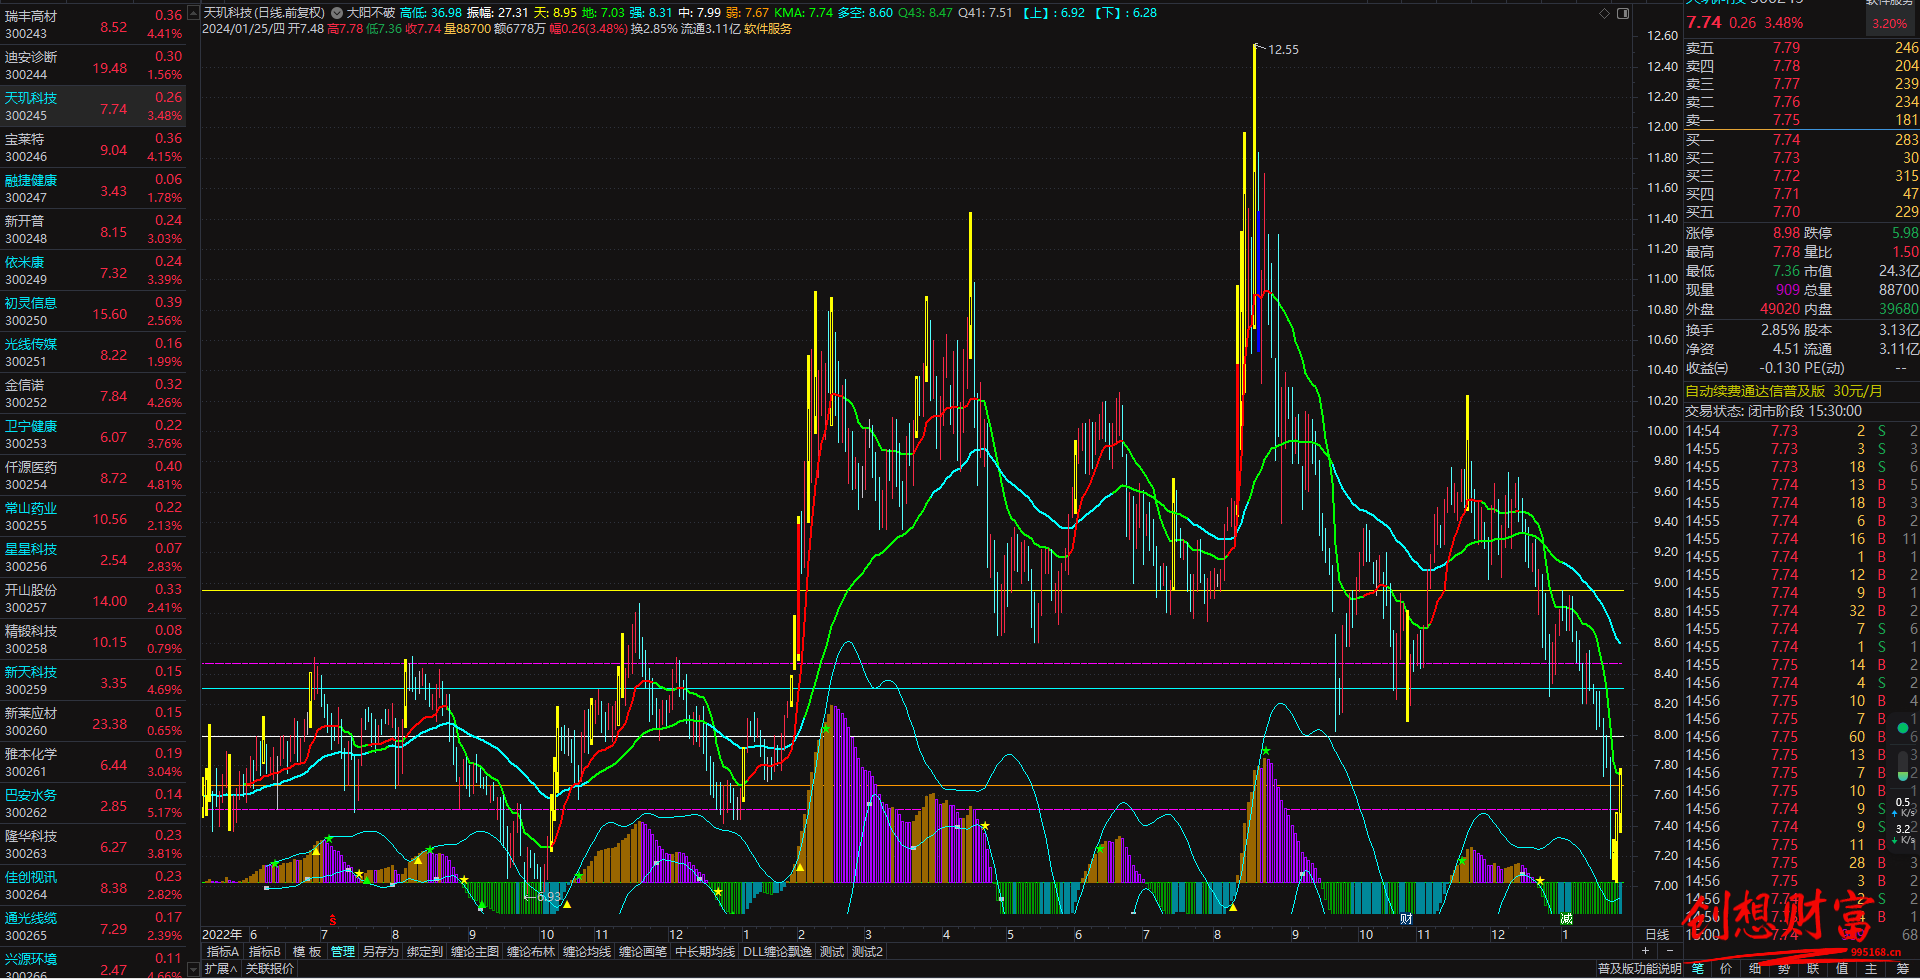Viewport: 1920px width, 980px height.
Task: Select stock 开山股份 300257 in the list
Action: coord(93,599)
